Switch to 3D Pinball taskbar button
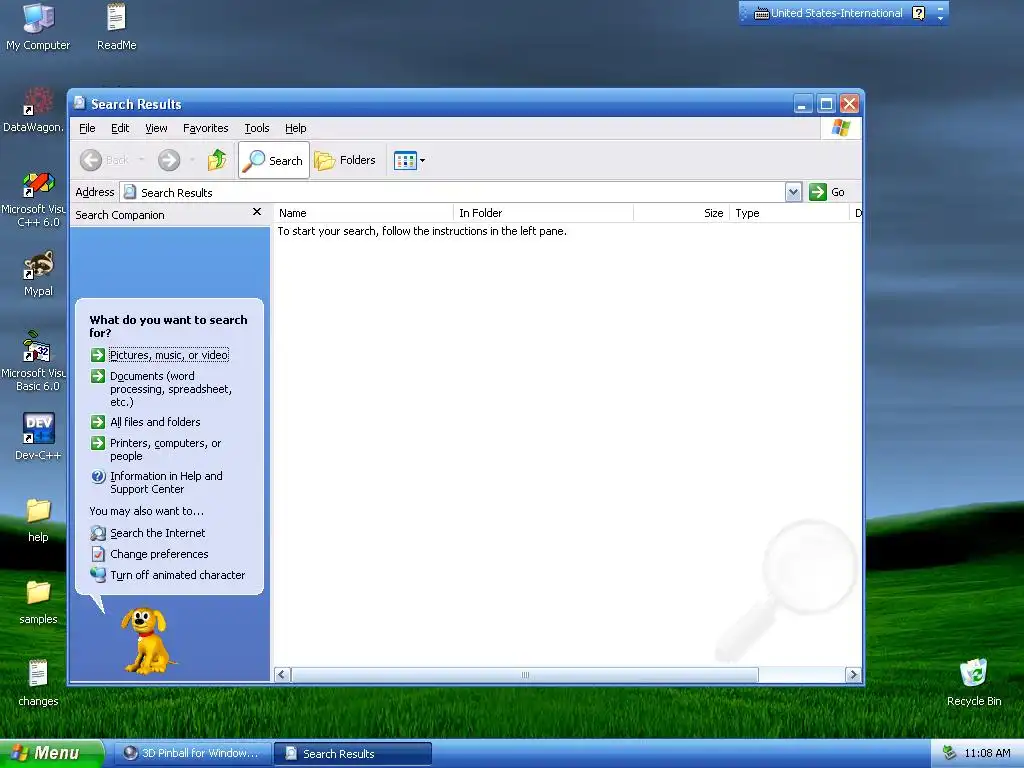The image size is (1024, 768). [193, 753]
